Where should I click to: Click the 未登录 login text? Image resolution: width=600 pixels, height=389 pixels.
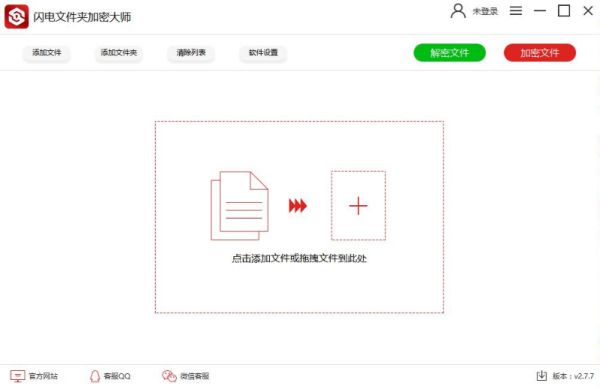(485, 11)
